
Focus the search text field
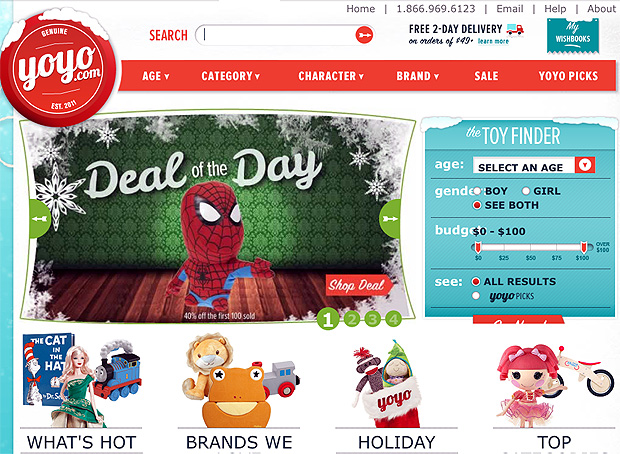[277, 35]
